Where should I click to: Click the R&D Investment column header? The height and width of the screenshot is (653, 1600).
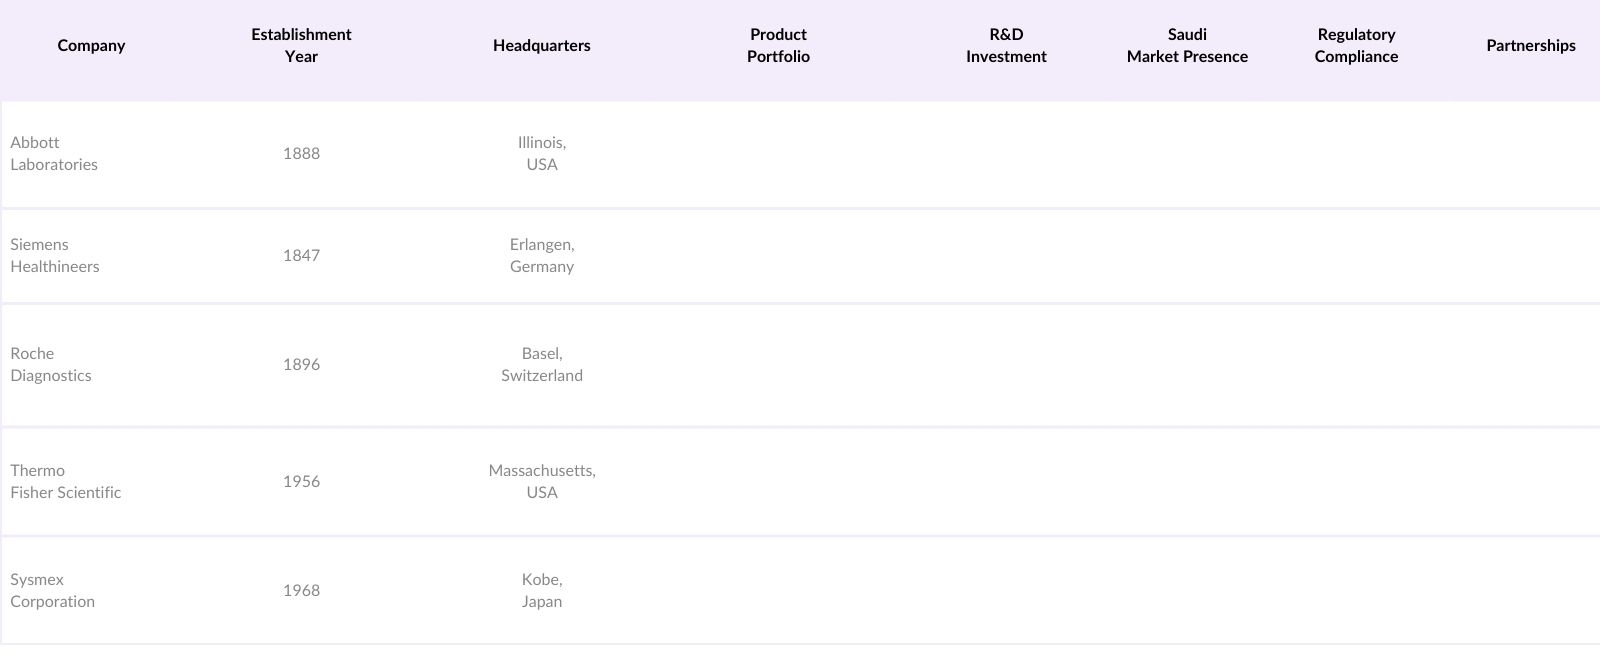pyautogui.click(x=1006, y=46)
